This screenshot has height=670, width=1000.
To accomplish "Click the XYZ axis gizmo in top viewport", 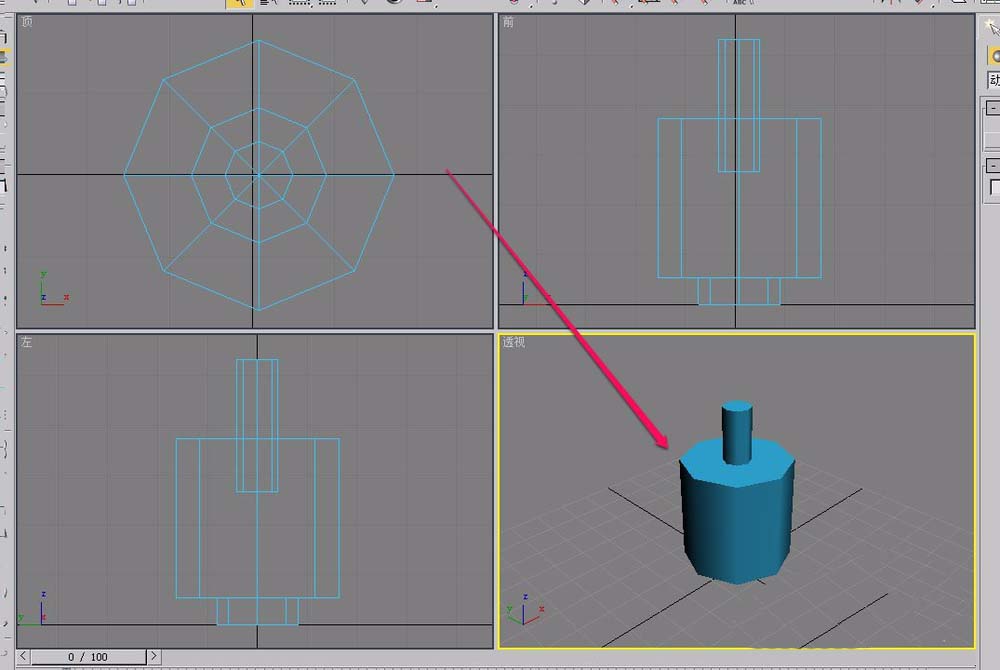I will 50,289.
